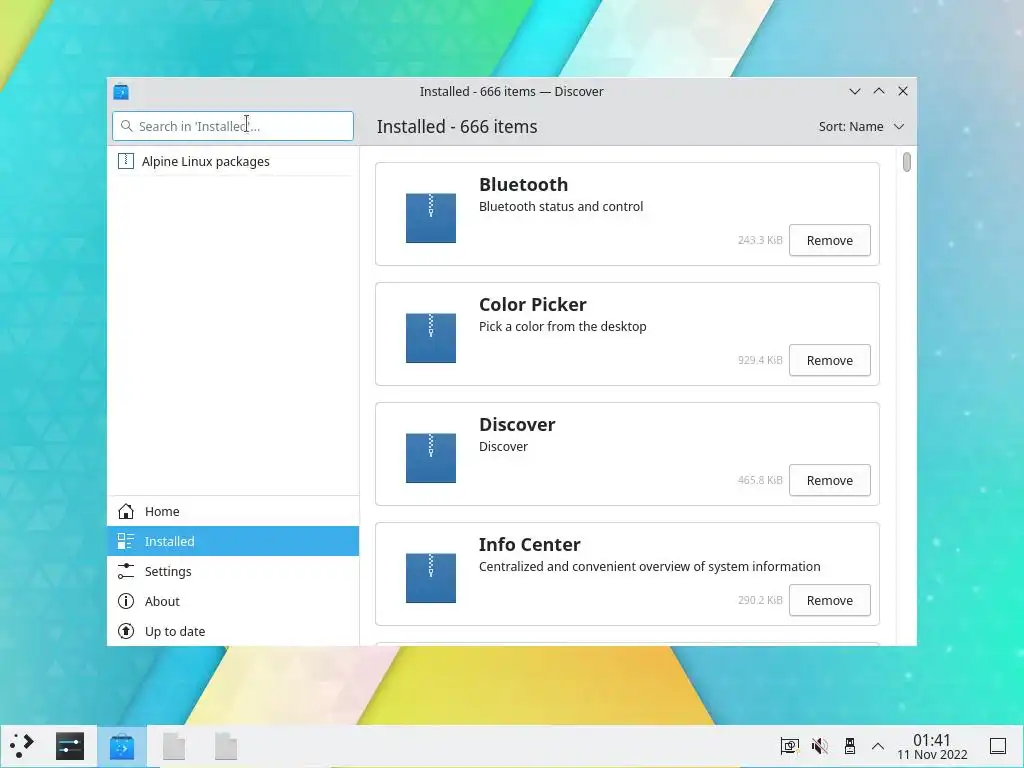Click the Discover package icon

[x=431, y=458]
